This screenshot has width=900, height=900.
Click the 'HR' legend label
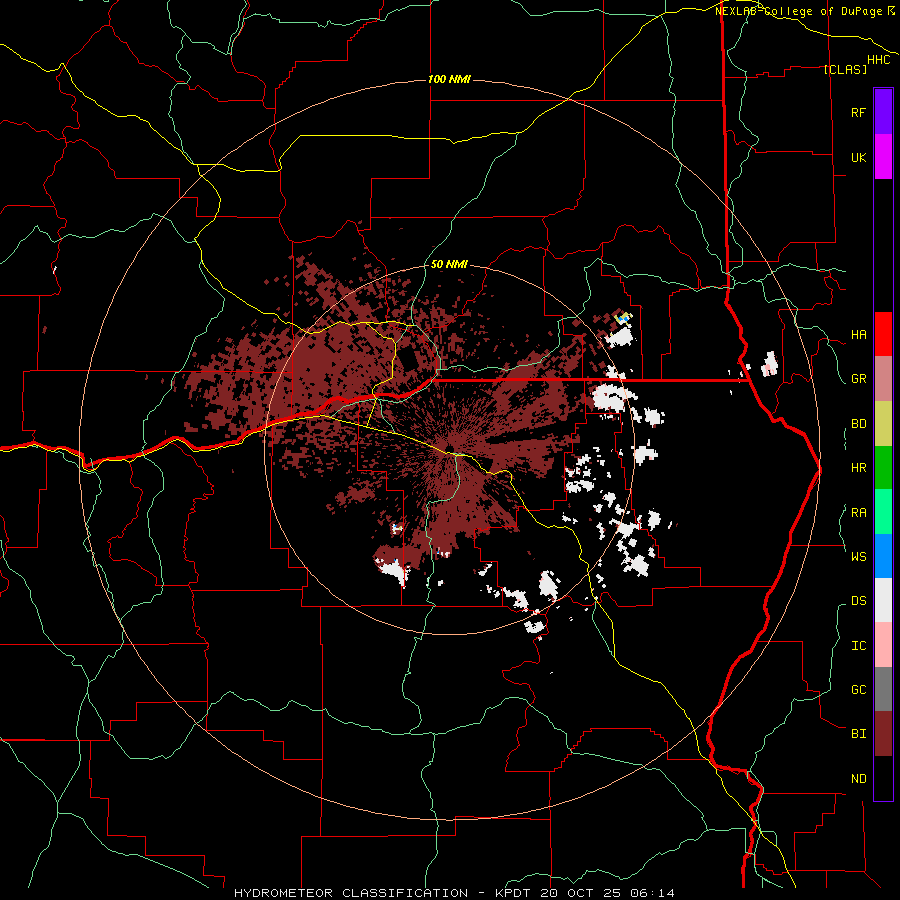tap(858, 468)
